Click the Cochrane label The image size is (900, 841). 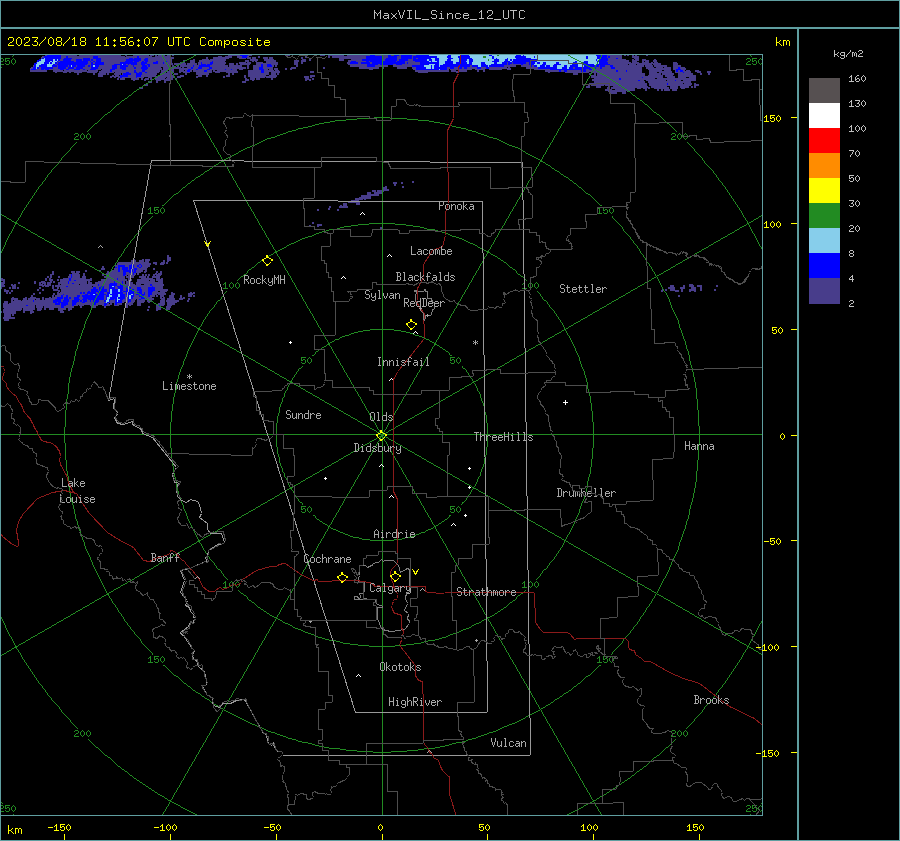(x=327, y=559)
